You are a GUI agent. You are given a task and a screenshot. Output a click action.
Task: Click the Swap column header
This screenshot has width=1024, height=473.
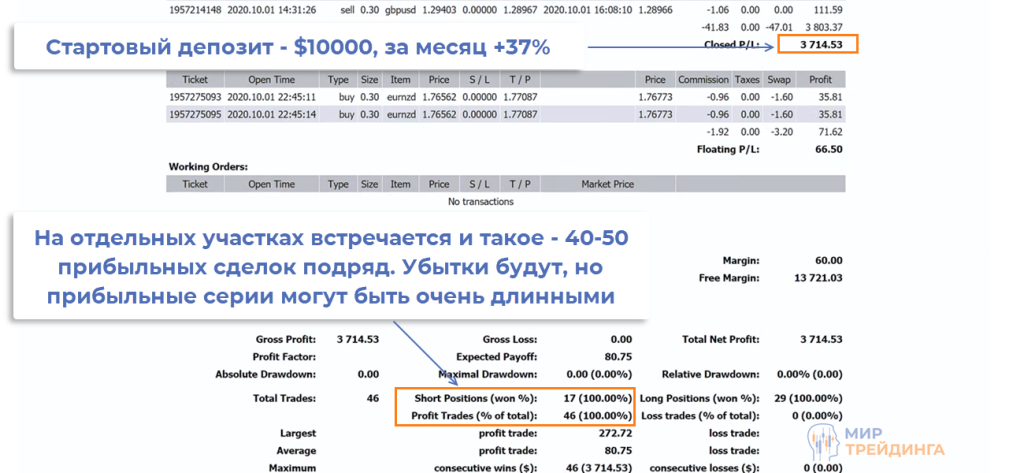pyautogui.click(x=779, y=80)
